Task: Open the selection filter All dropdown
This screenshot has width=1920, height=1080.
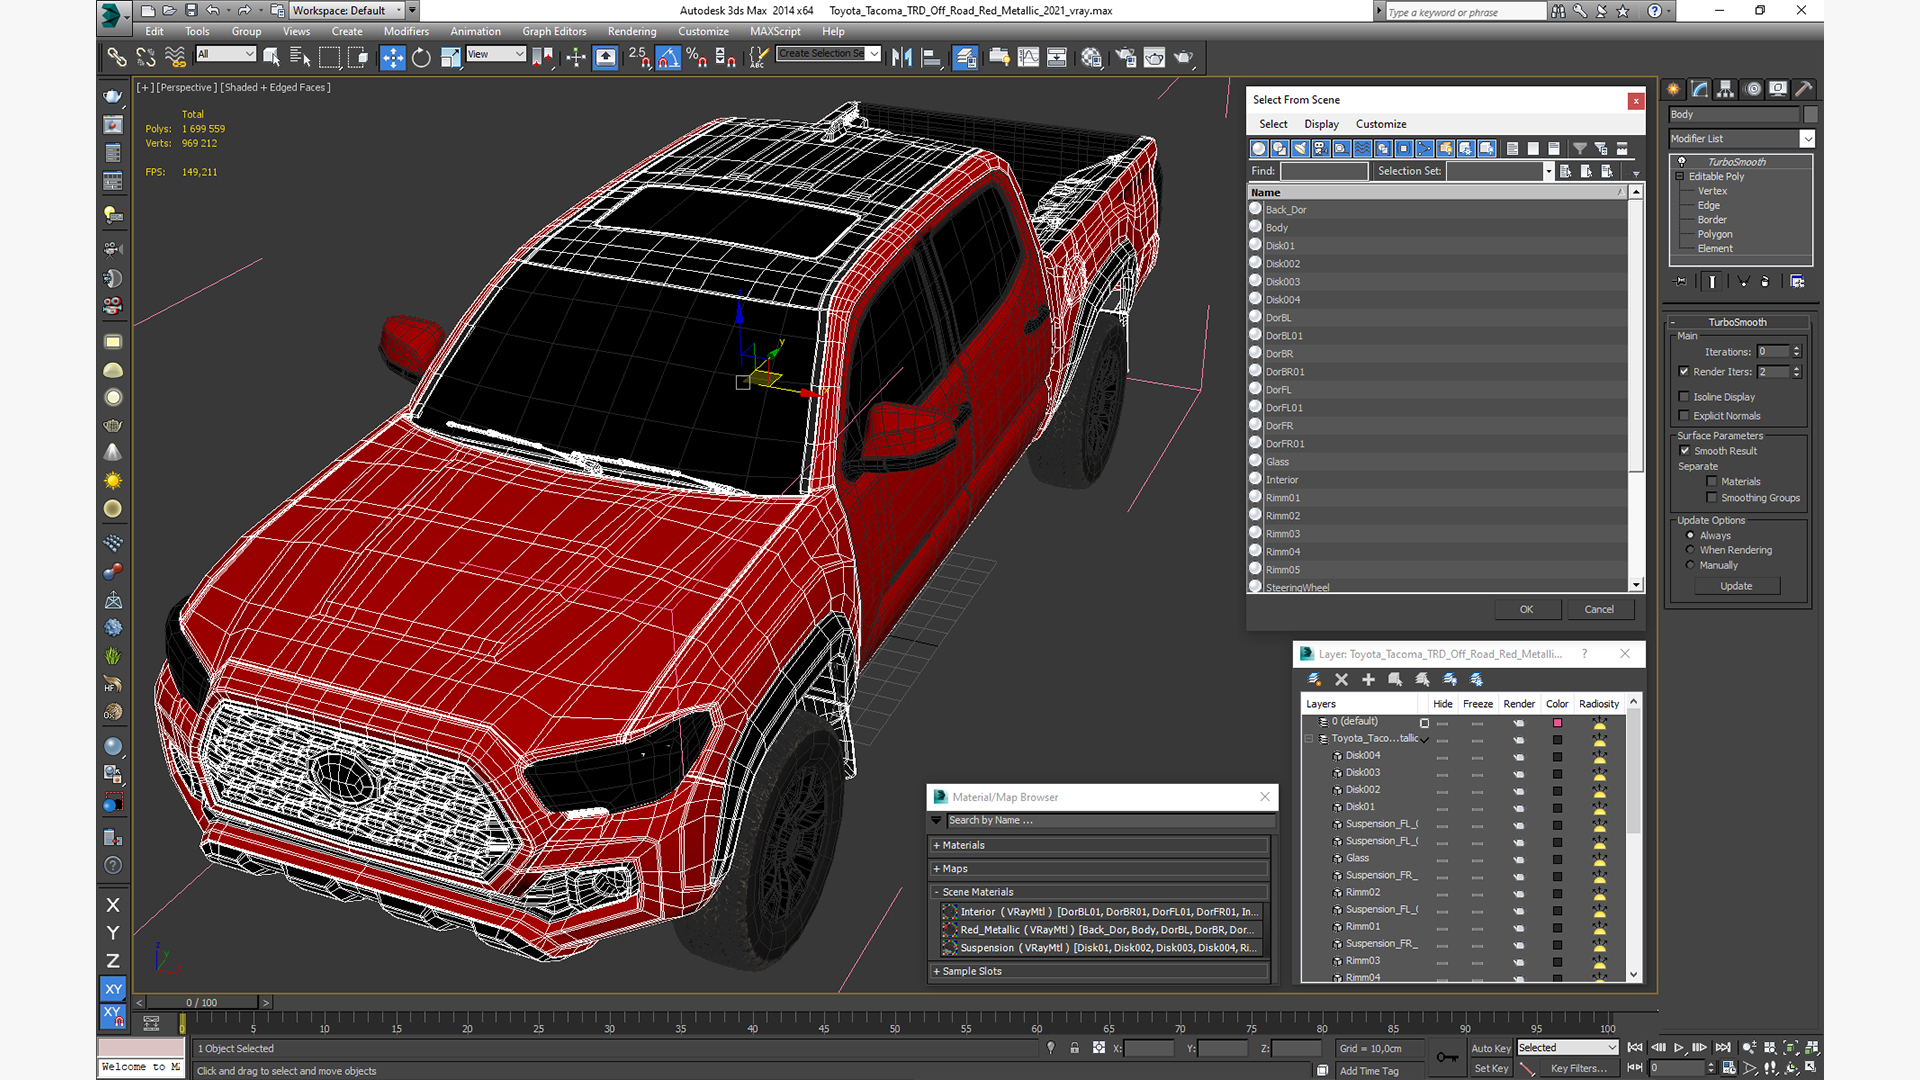Action: tap(226, 54)
